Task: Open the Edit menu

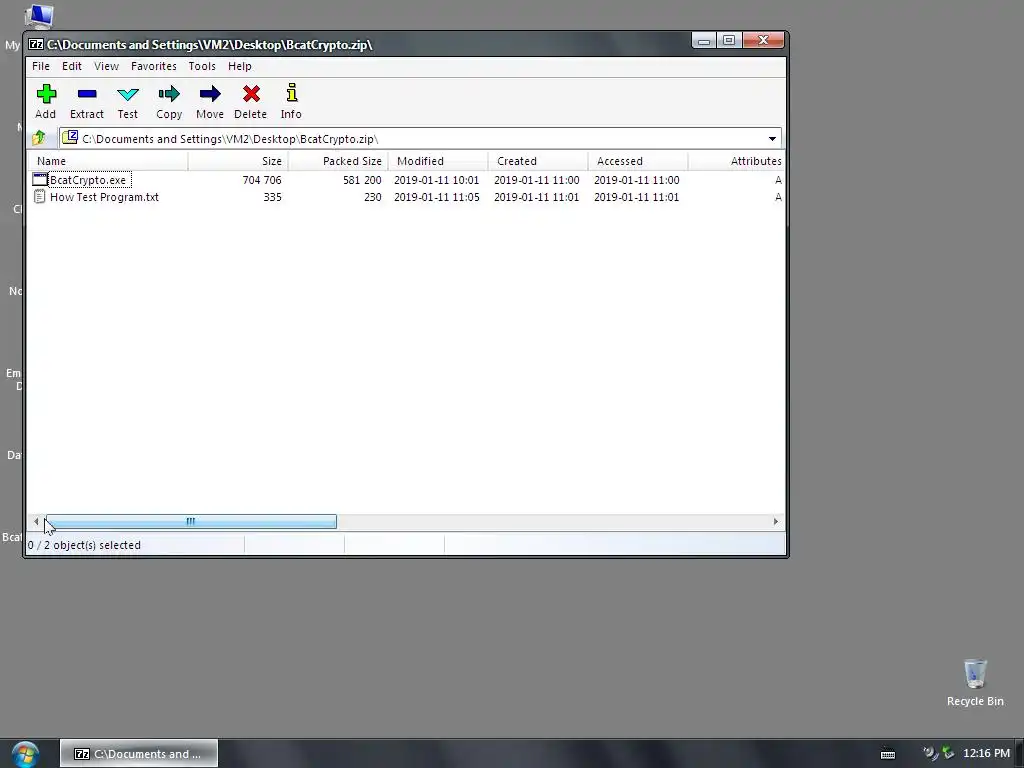Action: click(72, 66)
